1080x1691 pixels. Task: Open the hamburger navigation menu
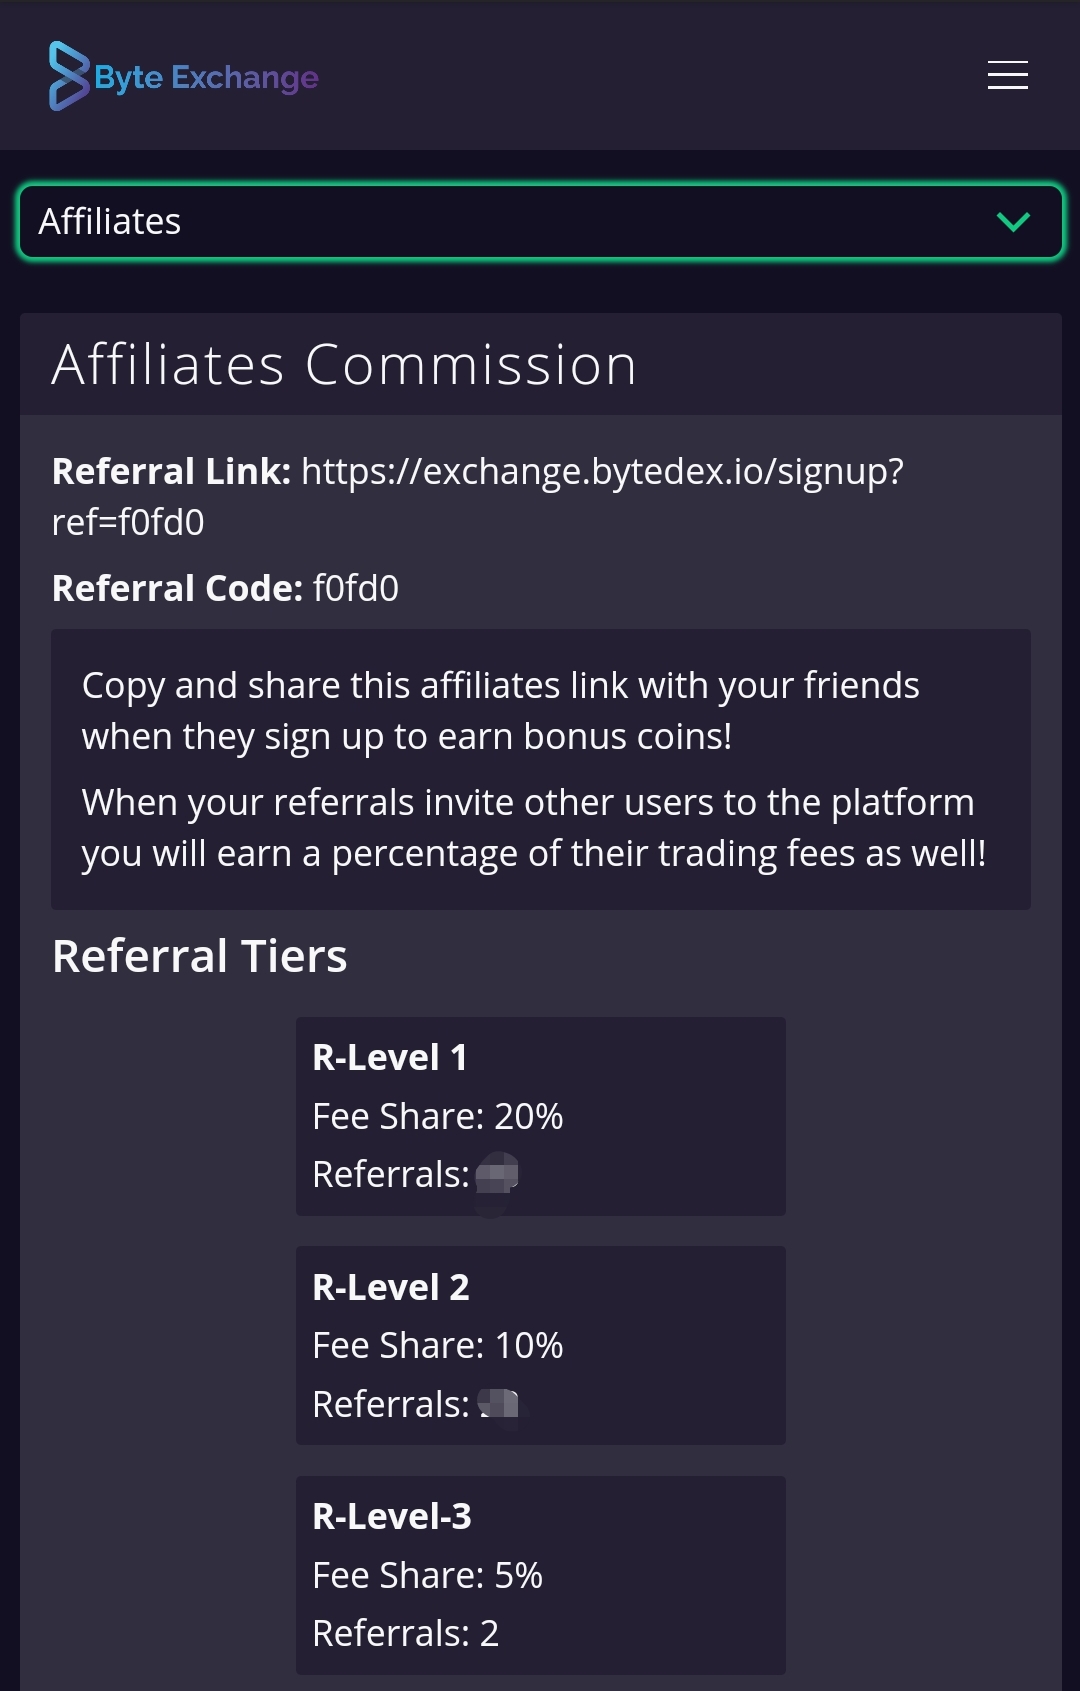coord(1007,75)
